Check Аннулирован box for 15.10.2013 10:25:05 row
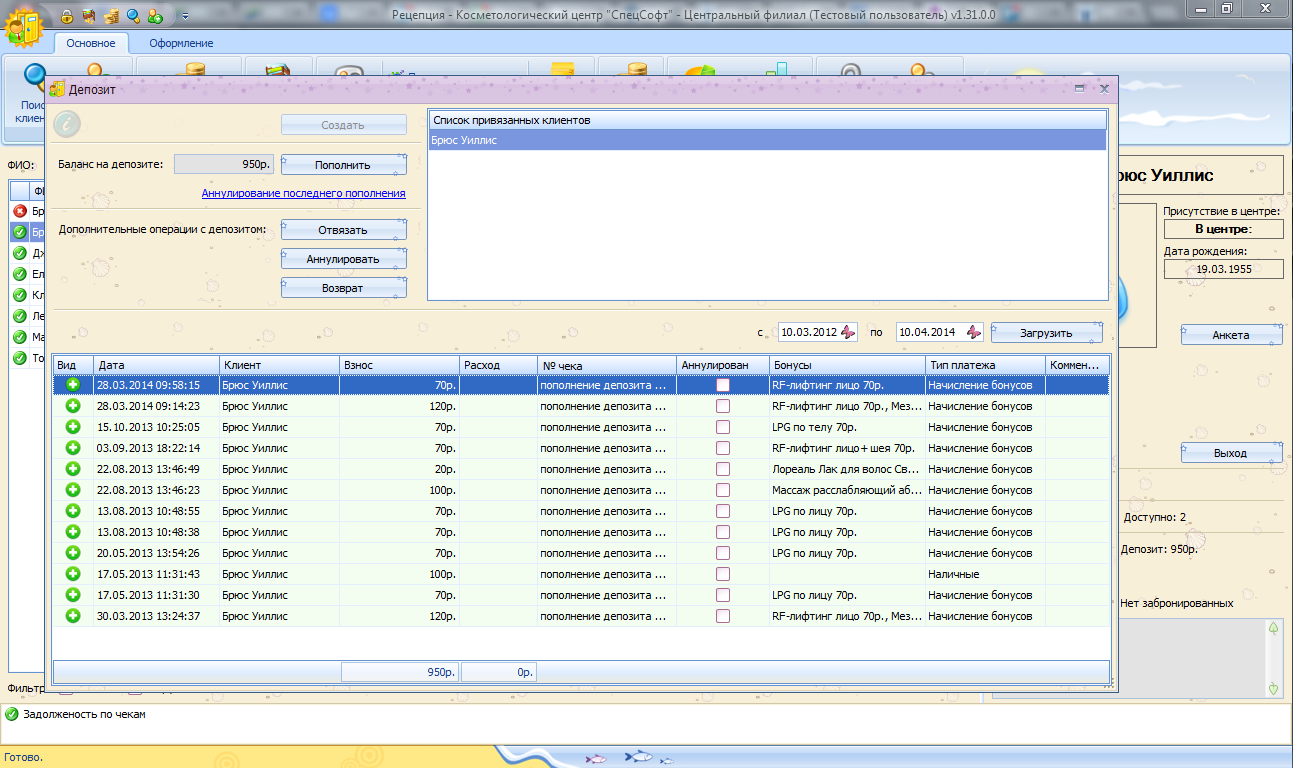The height and width of the screenshot is (768, 1293). (723, 427)
